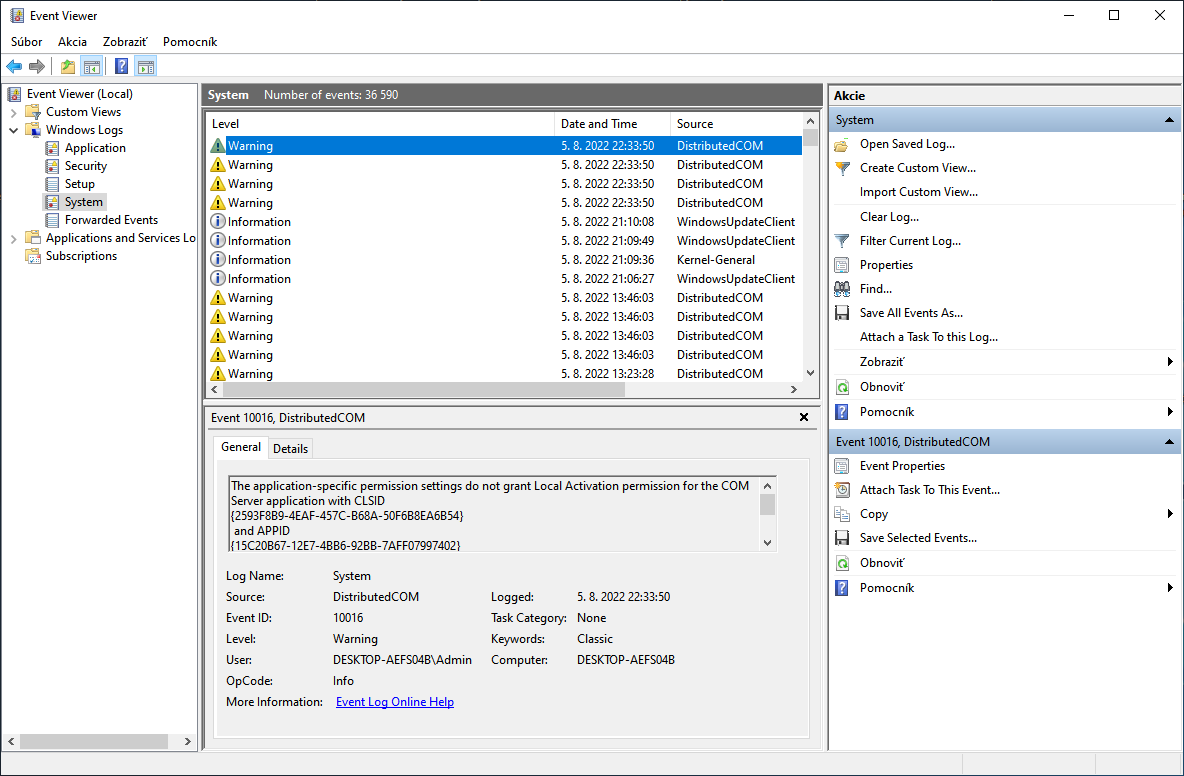This screenshot has width=1184, height=776.
Task: Click the Back arrow toolbar icon
Action: point(14,67)
